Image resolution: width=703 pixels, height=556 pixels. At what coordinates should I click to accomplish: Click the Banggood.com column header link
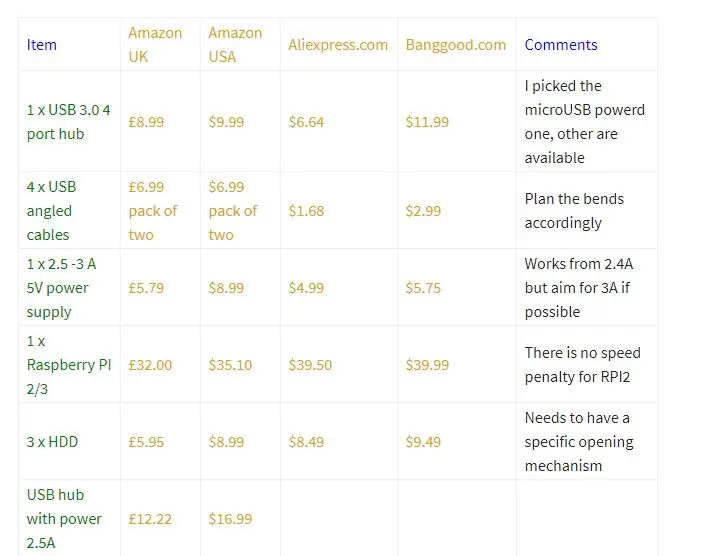456,45
